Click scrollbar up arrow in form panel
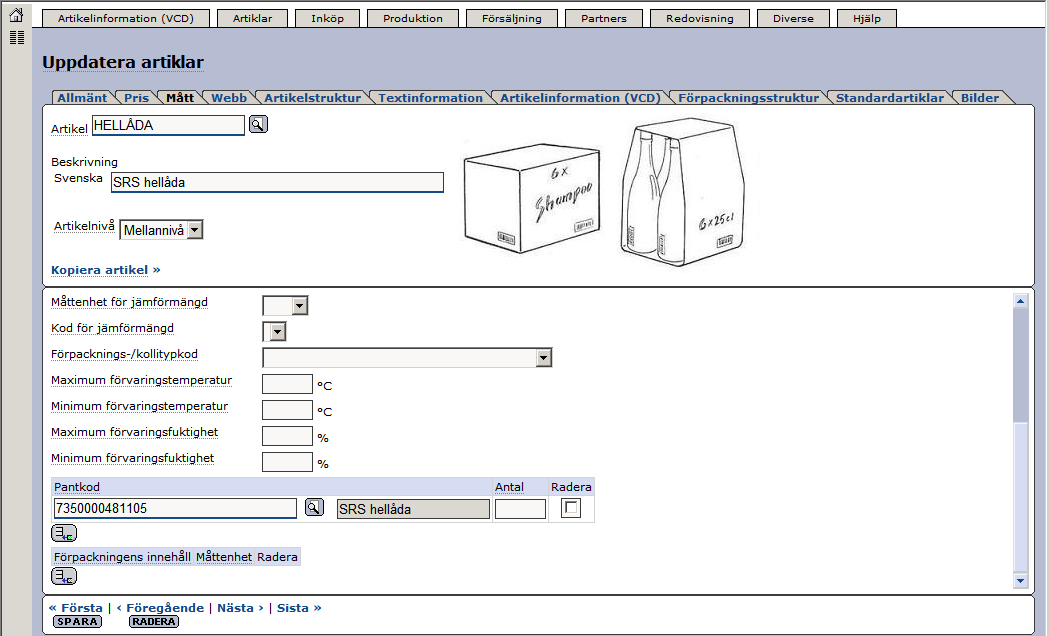Screen dimensions: 1049x636 coord(1020,301)
